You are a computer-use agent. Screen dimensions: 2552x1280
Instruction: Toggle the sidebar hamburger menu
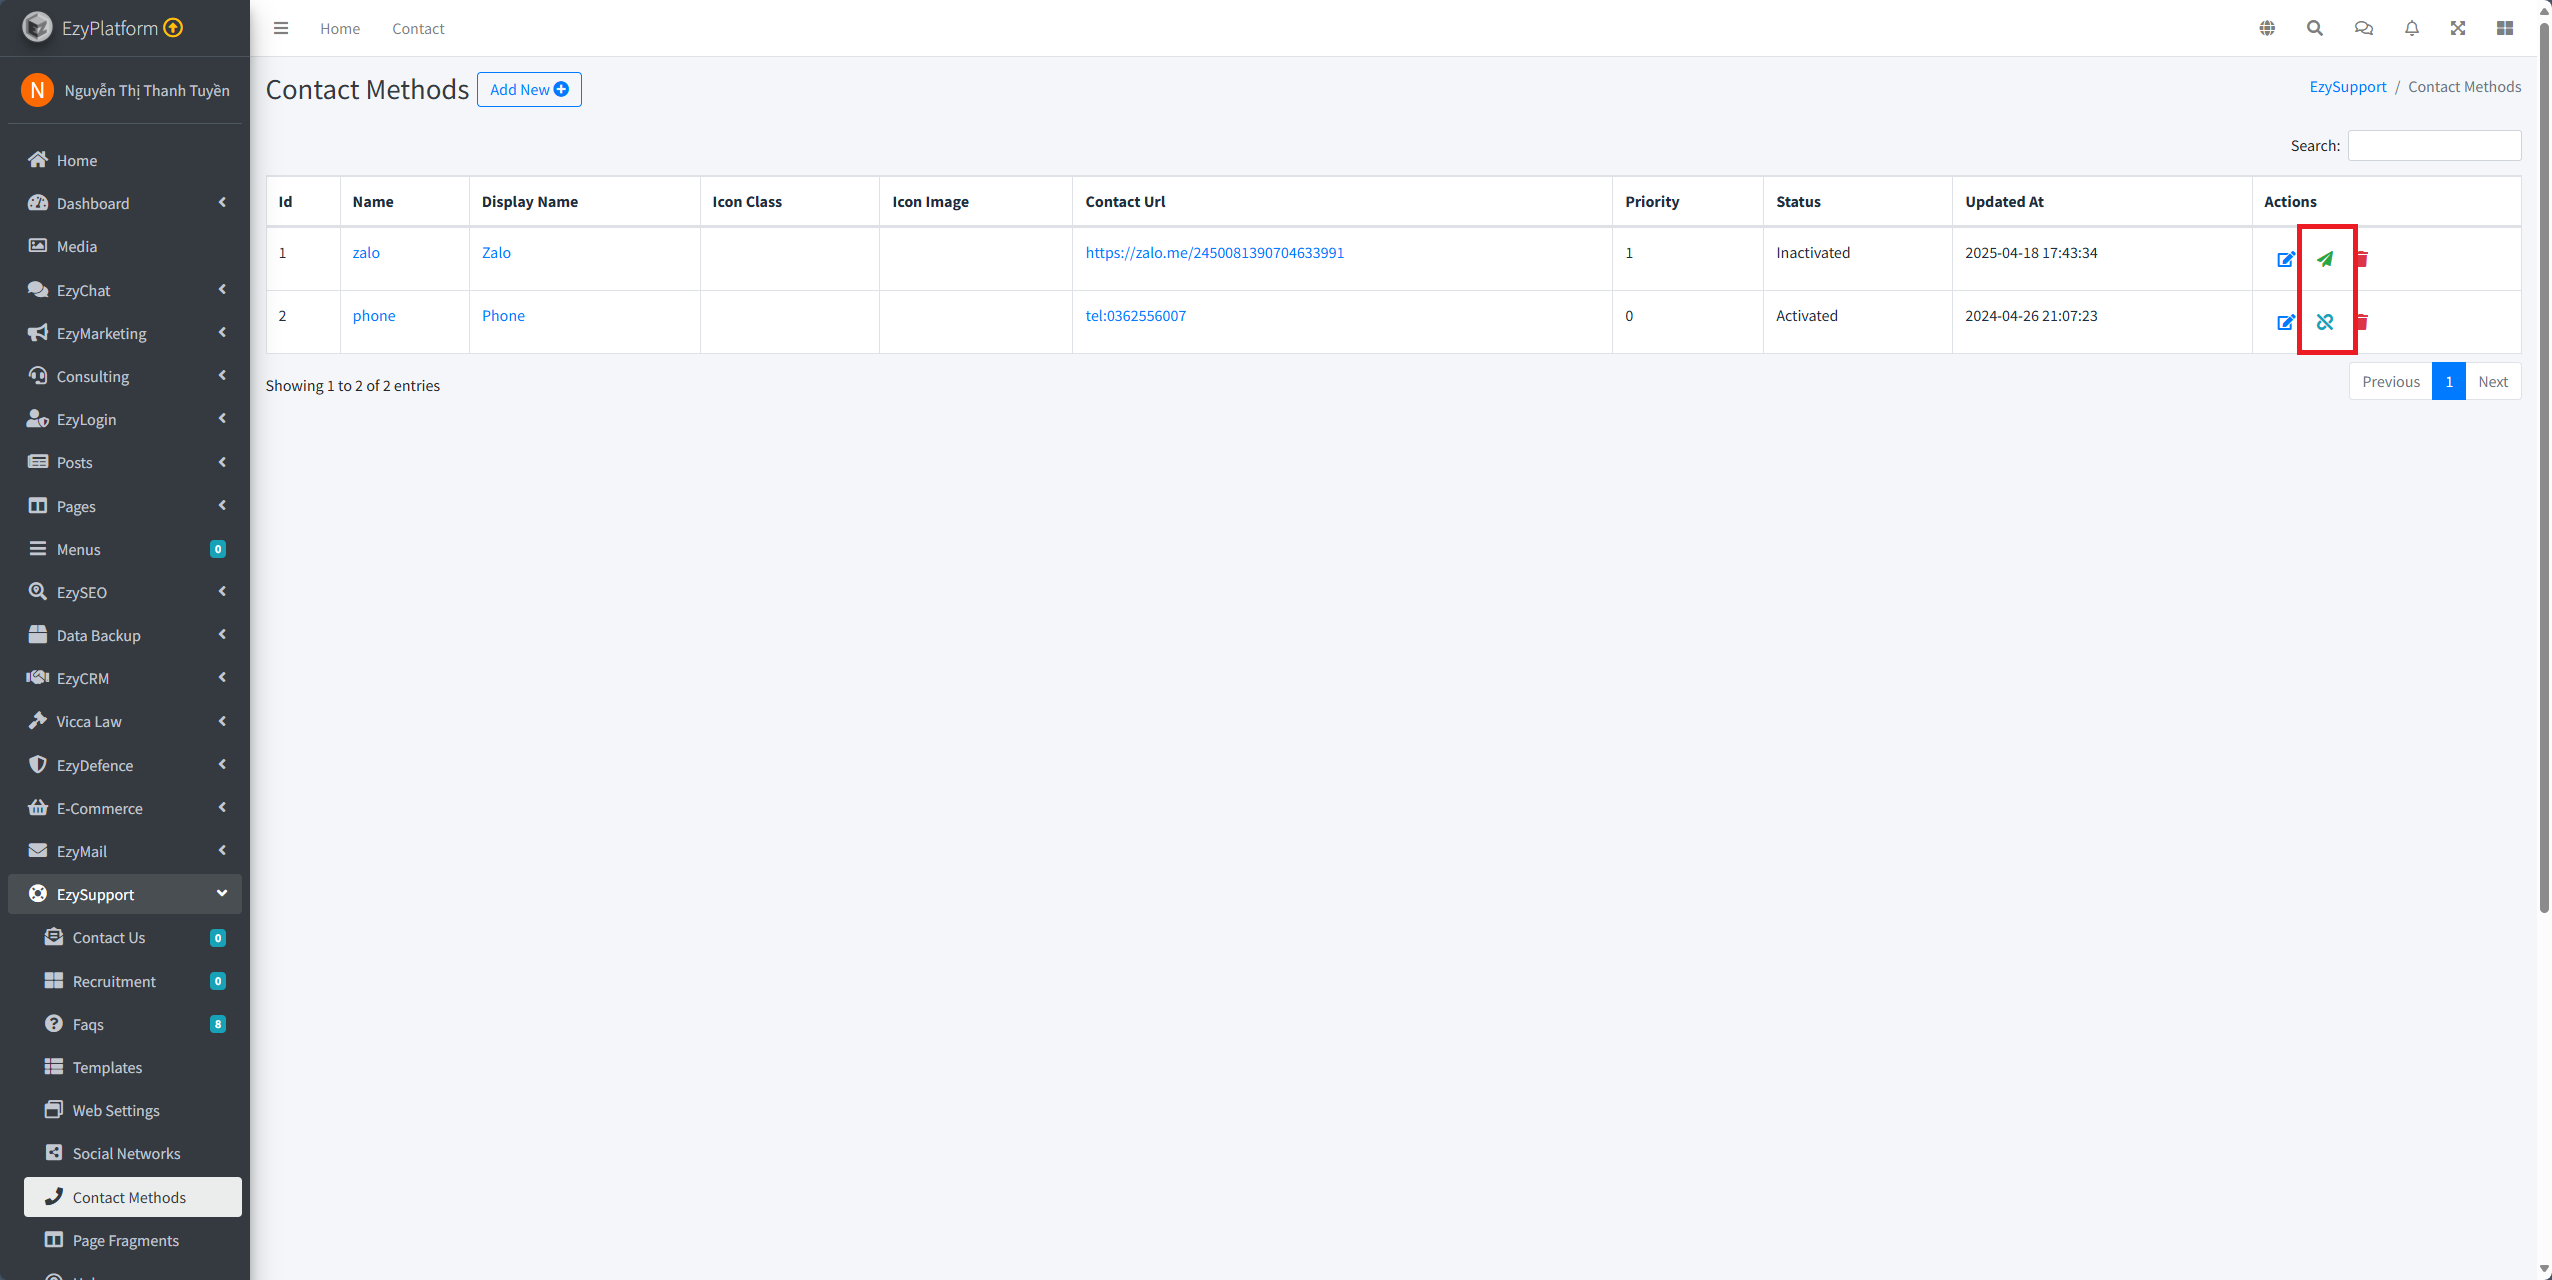pyautogui.click(x=281, y=28)
